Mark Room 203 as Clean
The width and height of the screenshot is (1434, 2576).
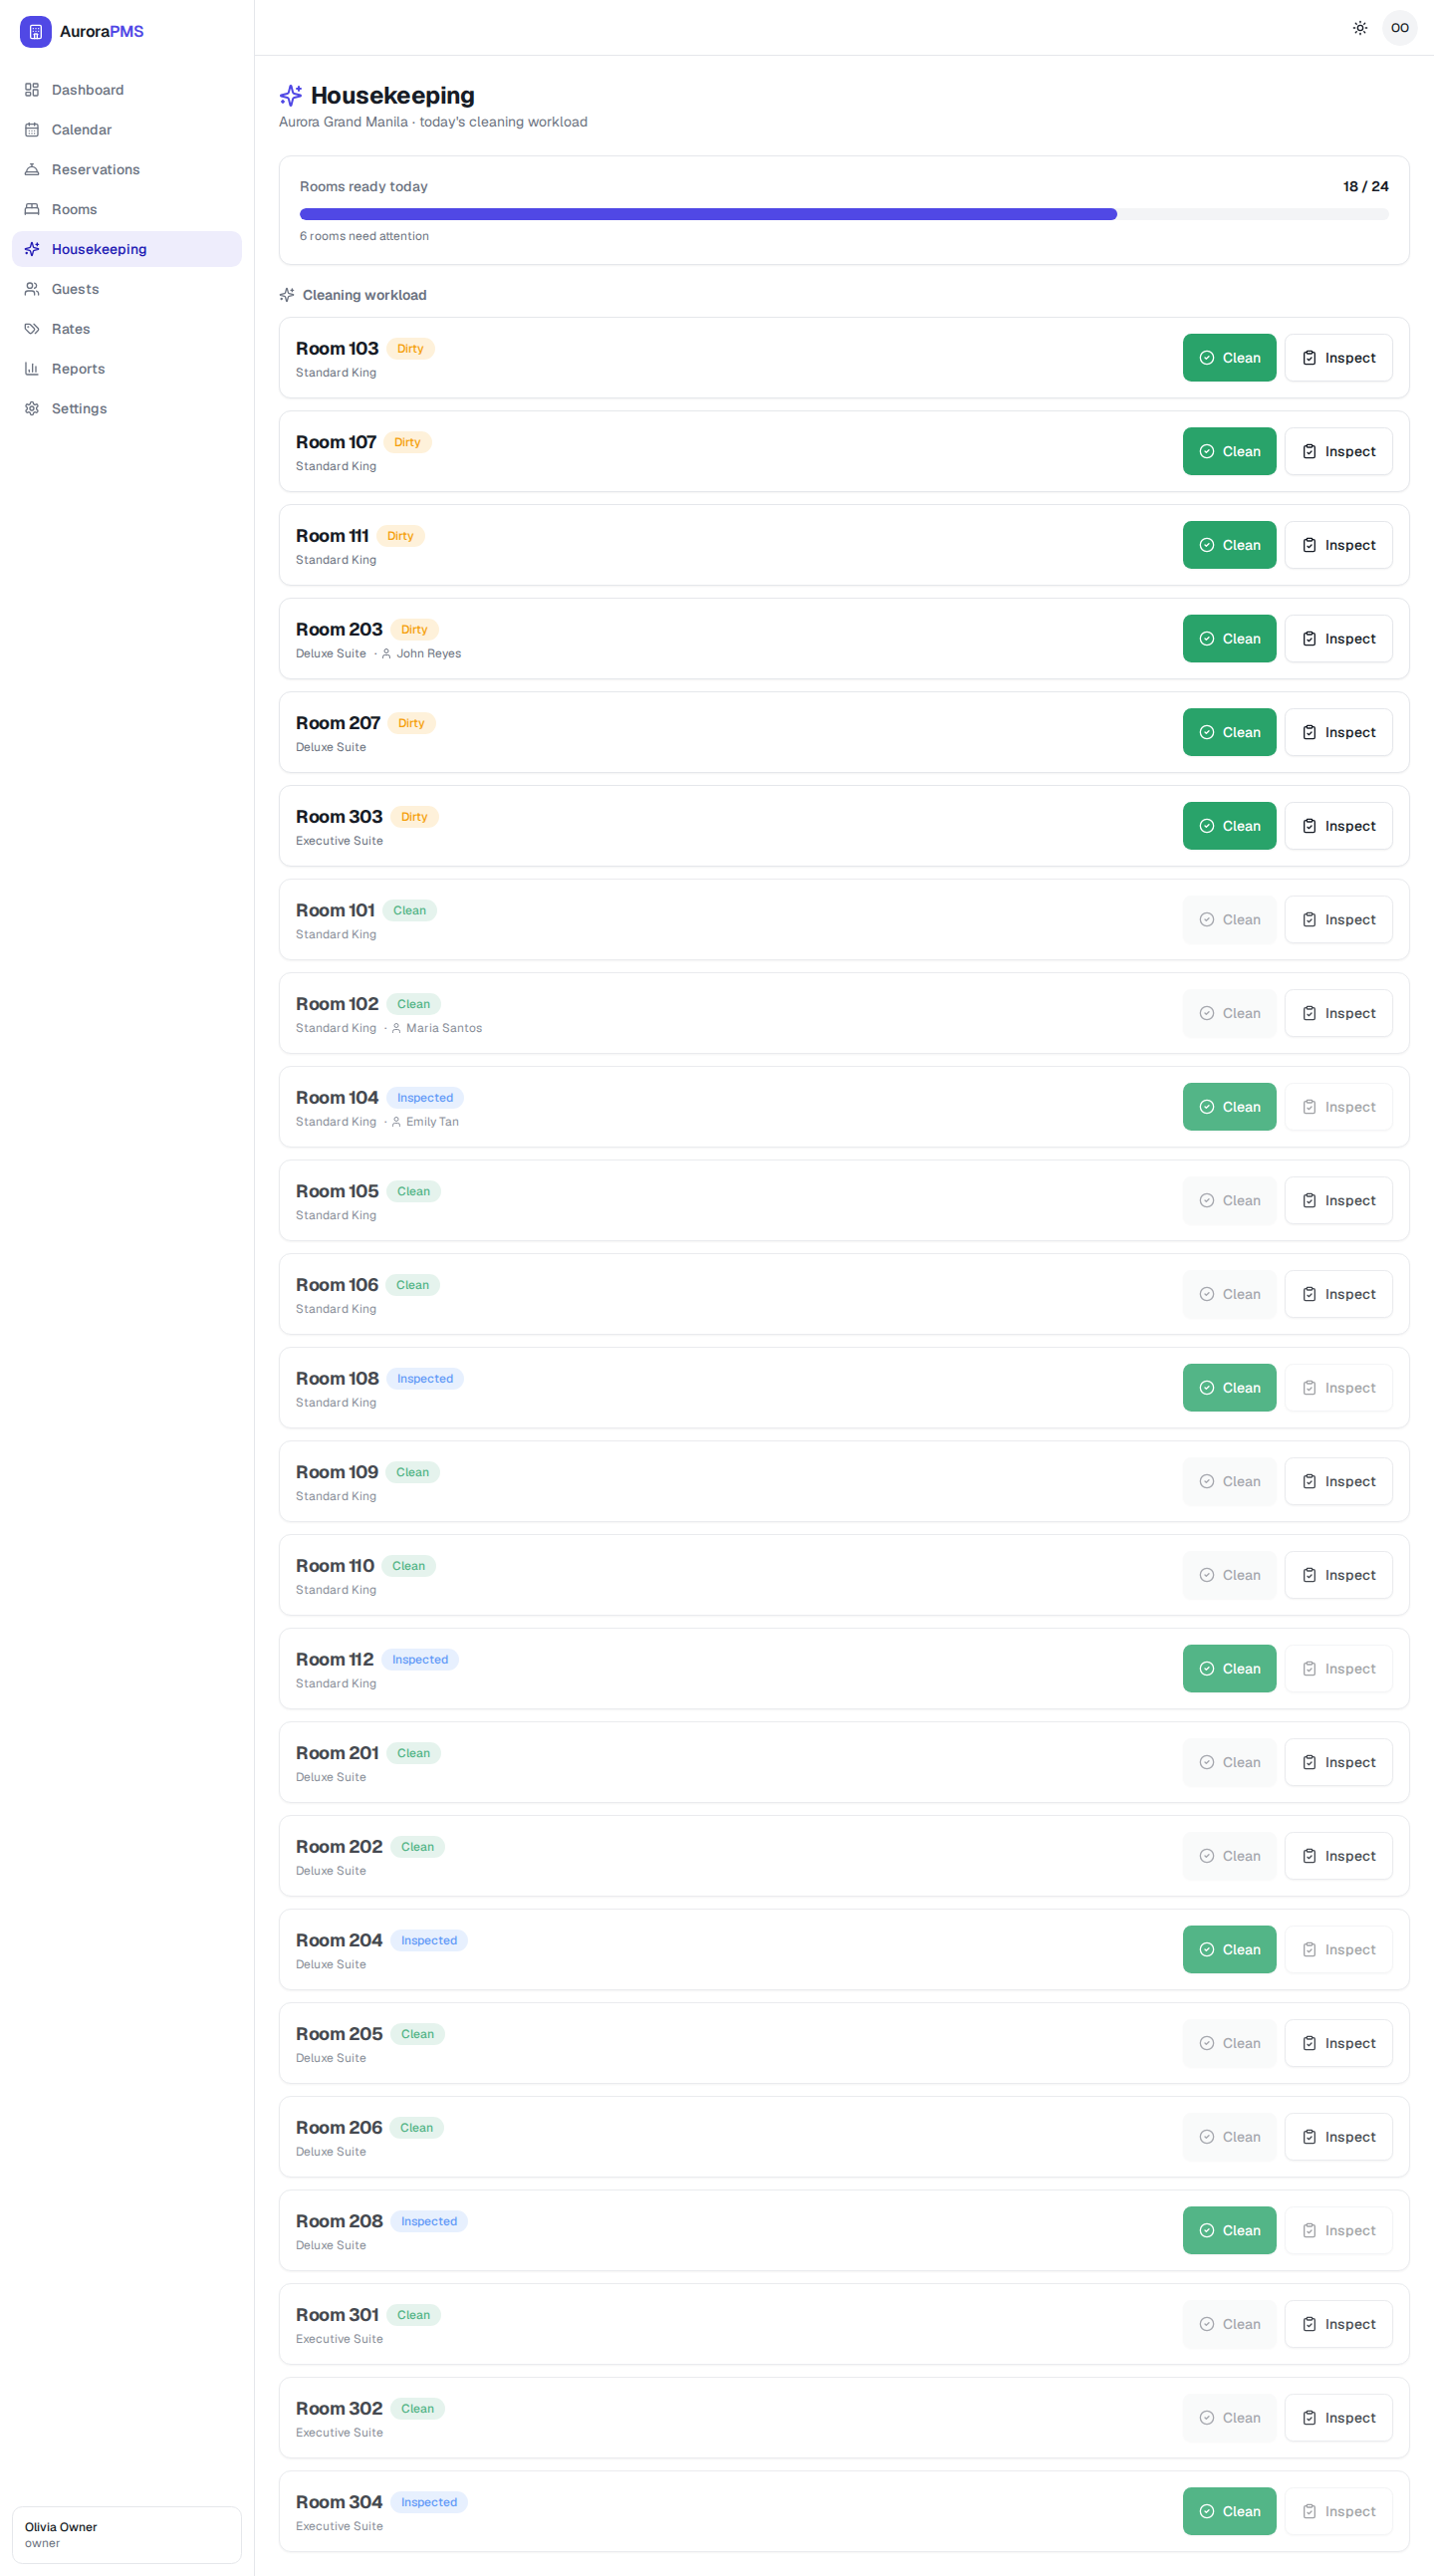[1229, 639]
